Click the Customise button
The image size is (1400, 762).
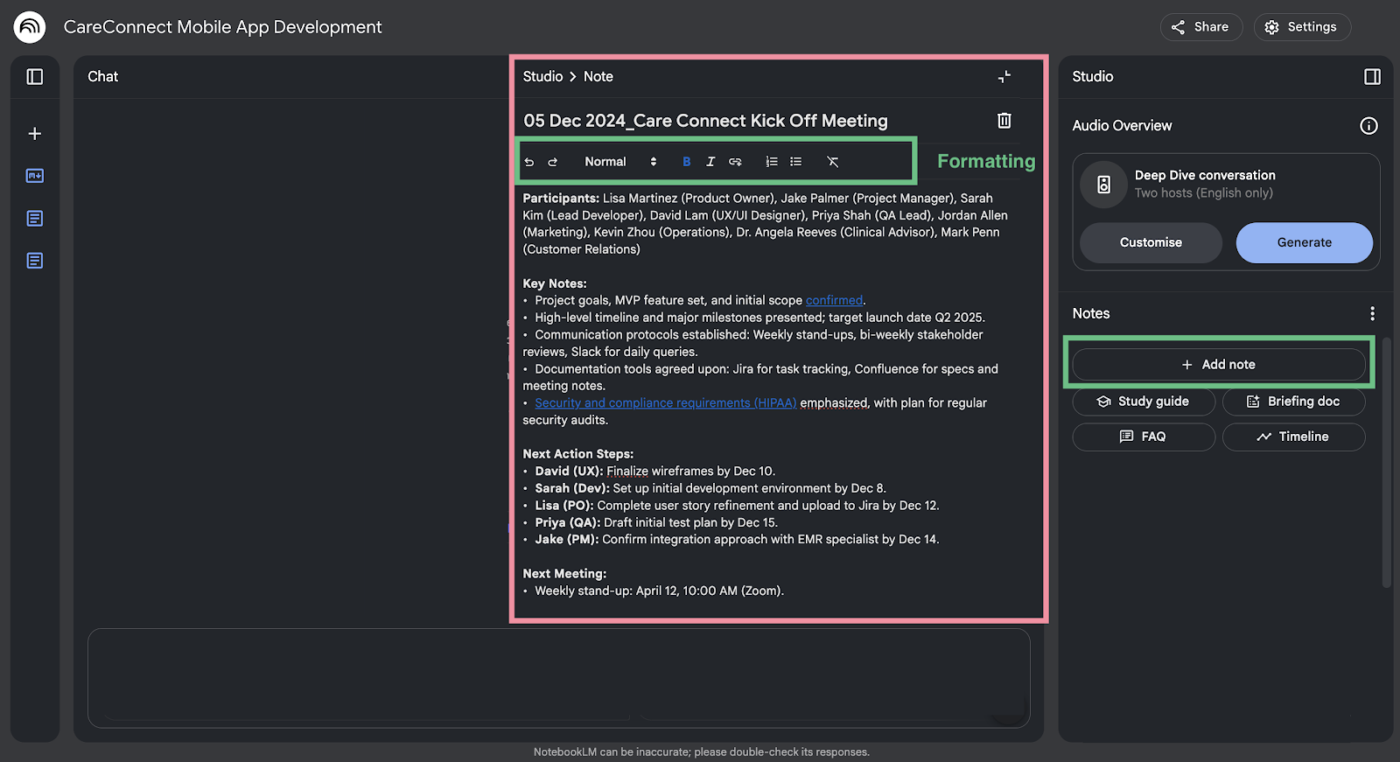point(1151,243)
